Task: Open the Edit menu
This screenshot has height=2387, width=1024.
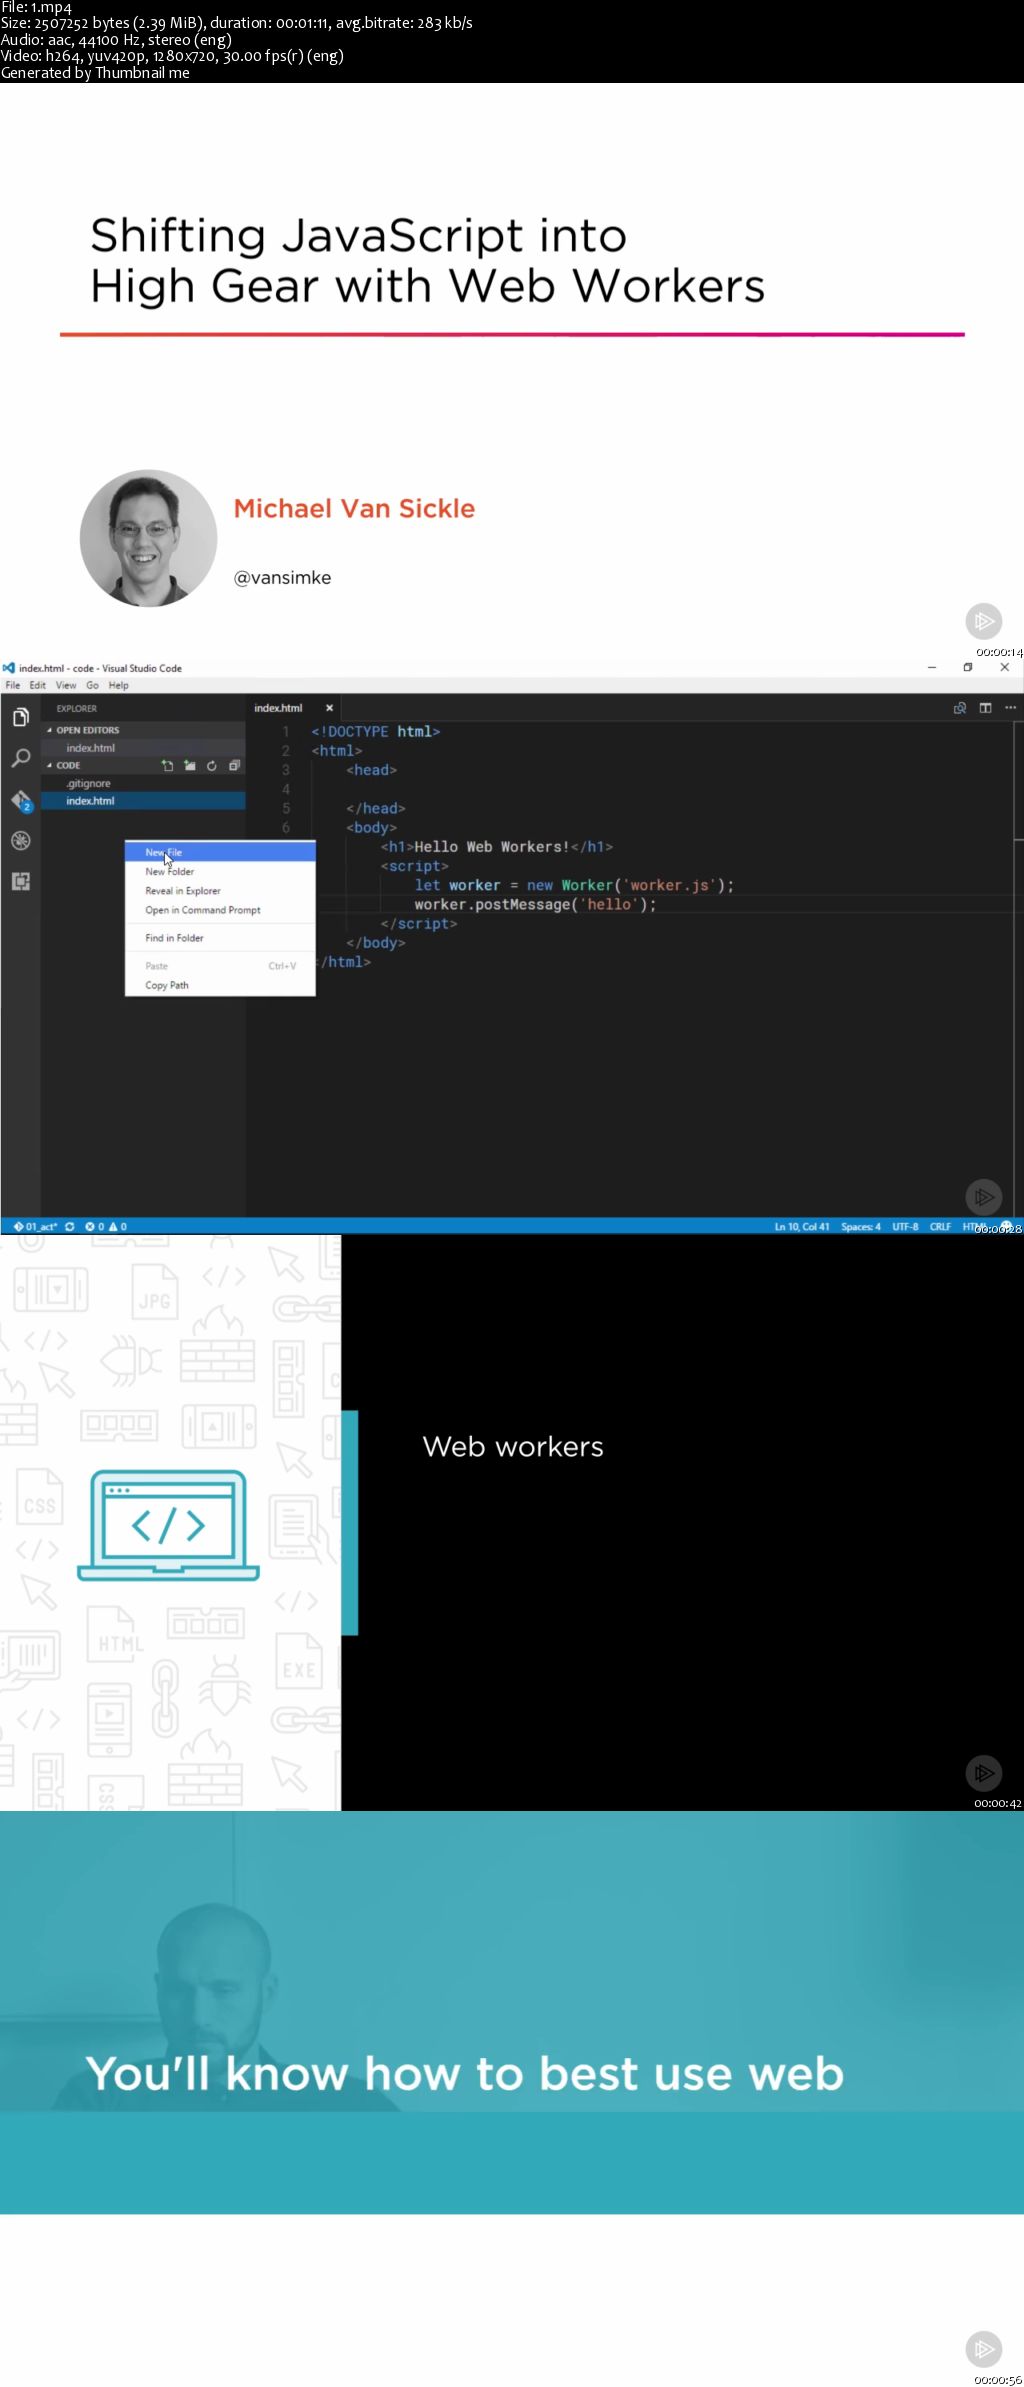Action: pos(38,685)
